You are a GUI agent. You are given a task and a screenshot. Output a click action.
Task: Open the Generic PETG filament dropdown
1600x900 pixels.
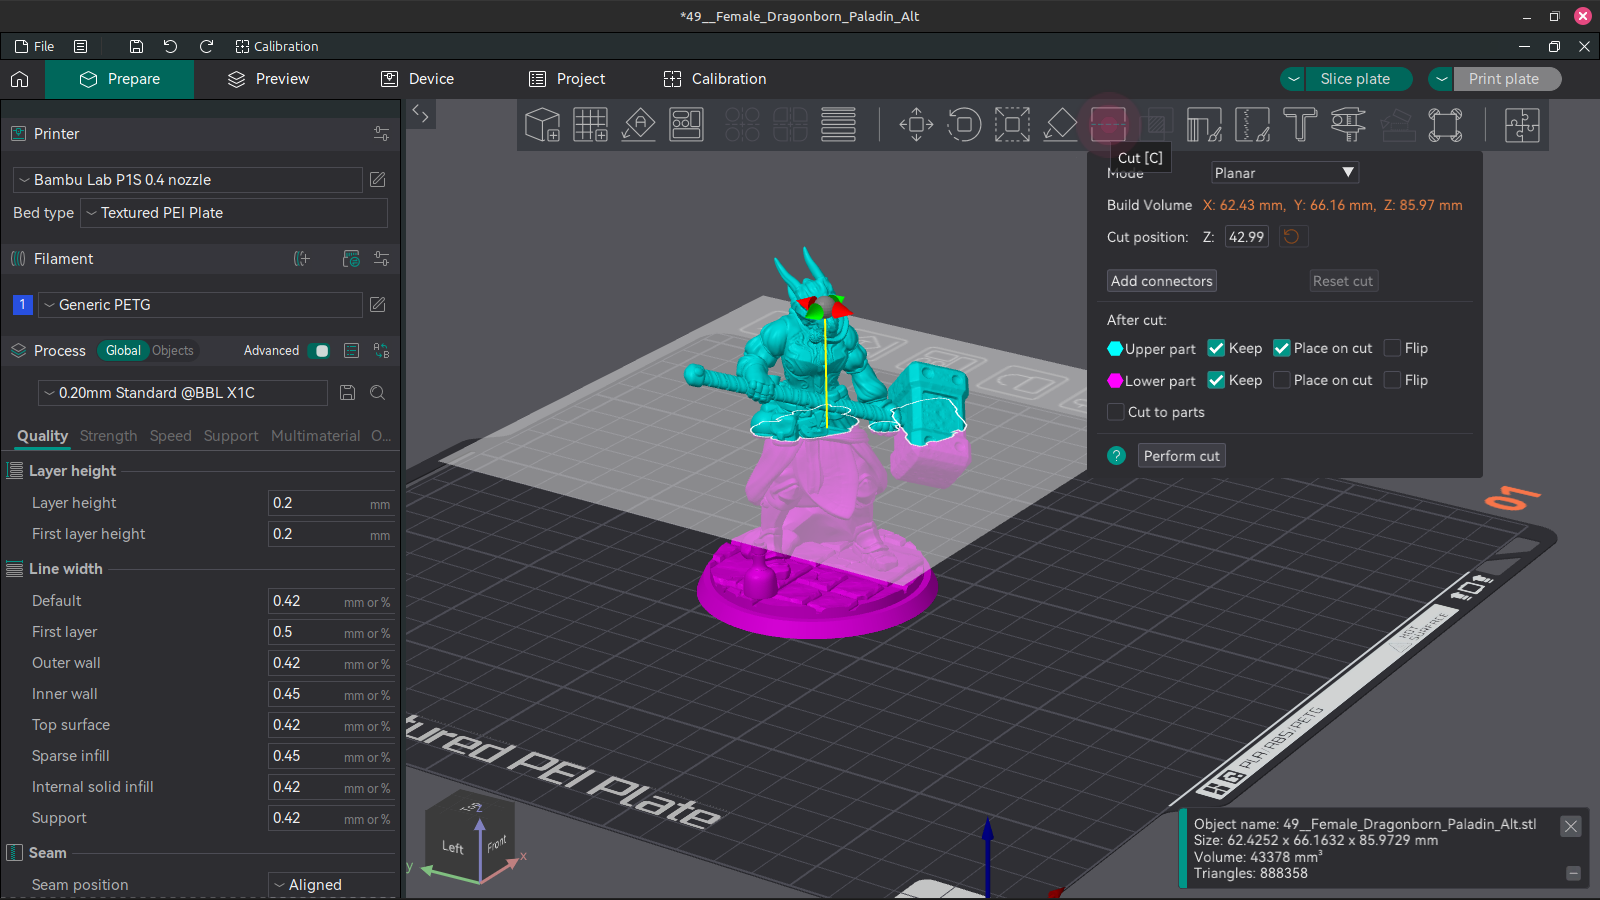click(x=200, y=305)
